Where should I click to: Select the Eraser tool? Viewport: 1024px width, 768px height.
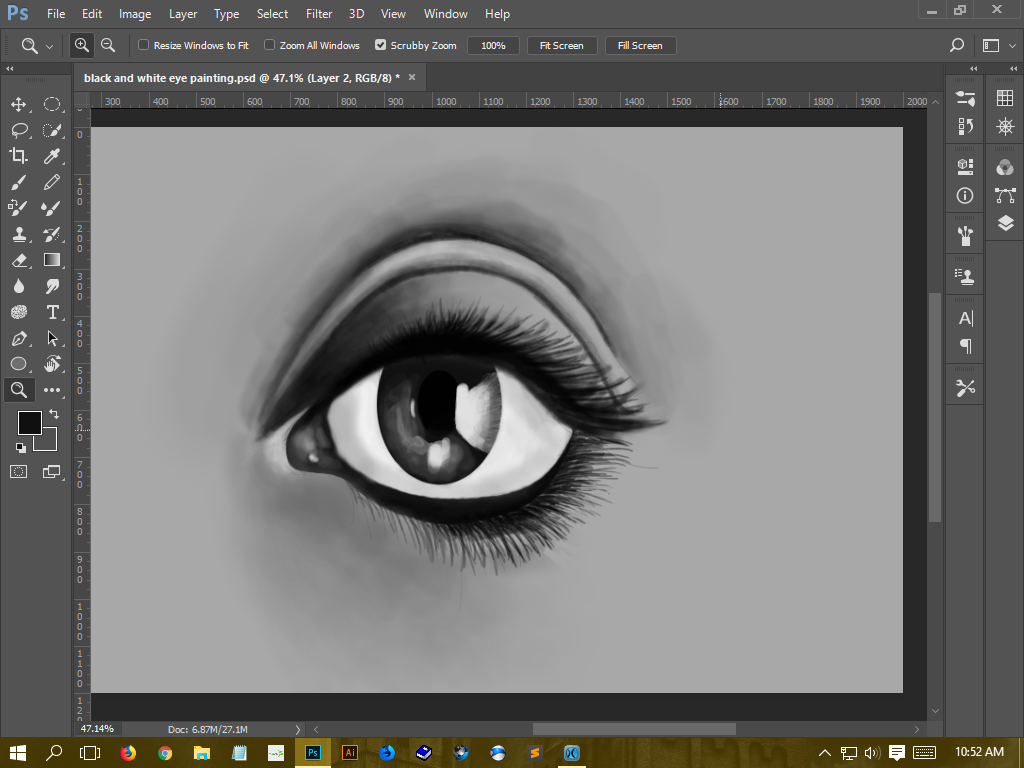(x=19, y=260)
